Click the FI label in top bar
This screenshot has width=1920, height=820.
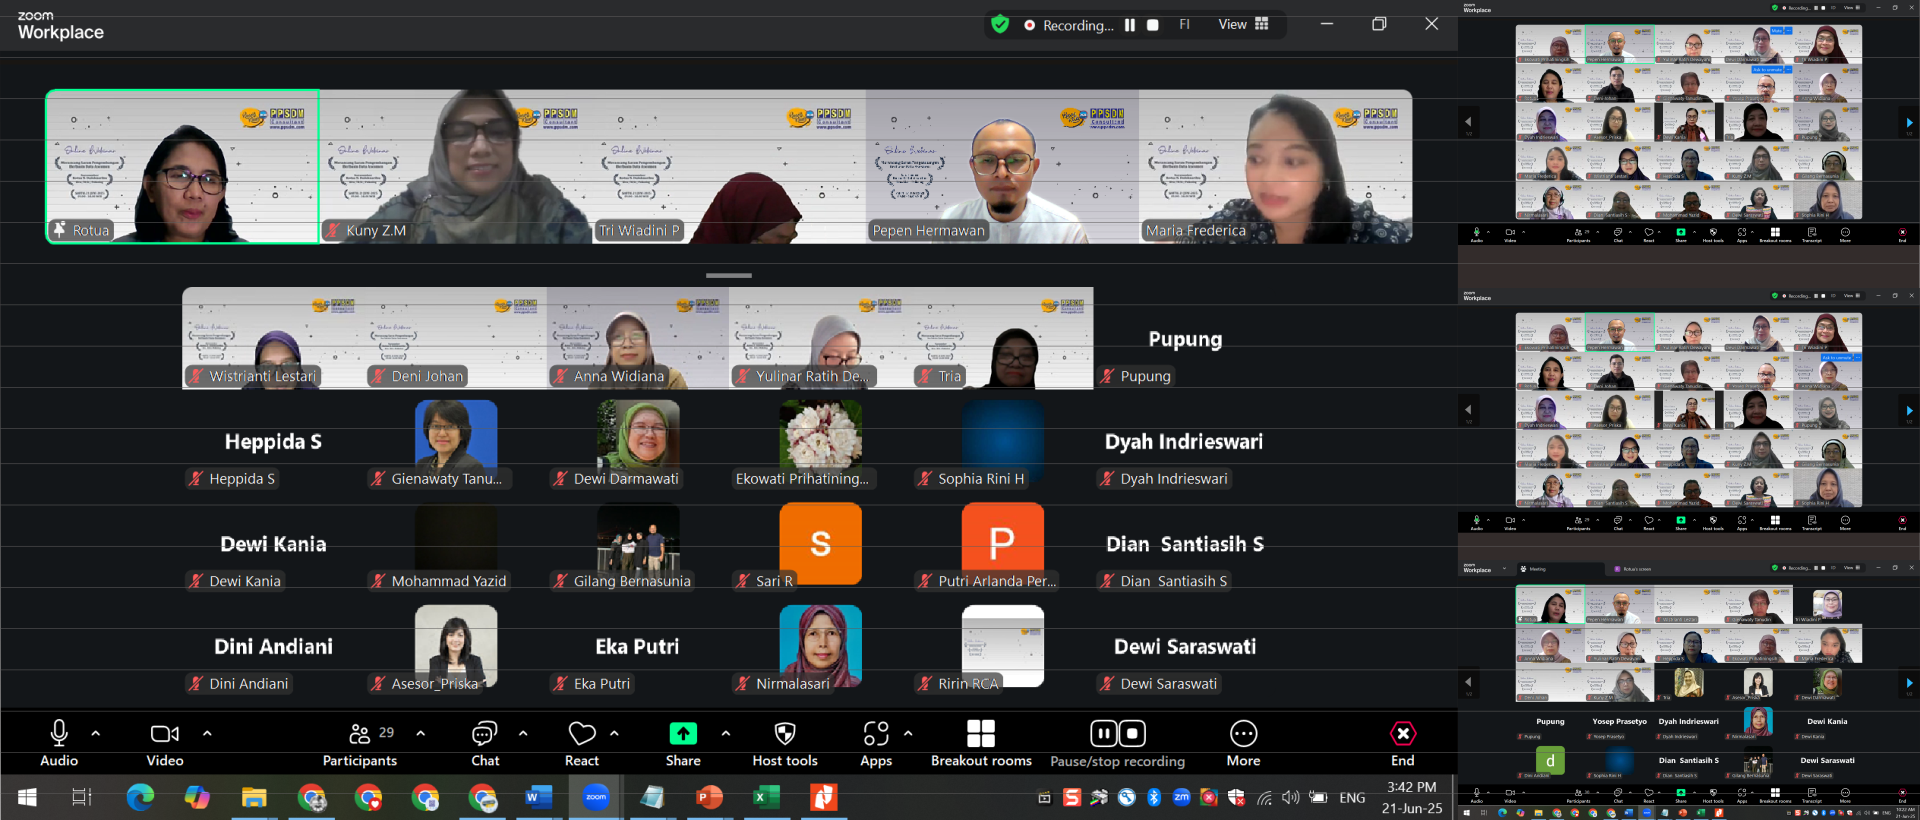(1184, 25)
